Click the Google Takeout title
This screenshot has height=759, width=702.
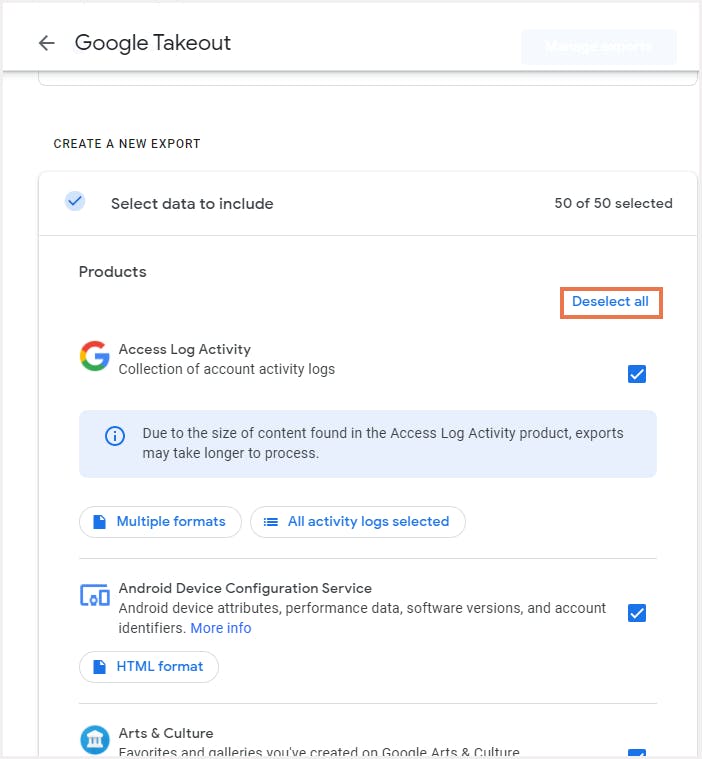153,43
